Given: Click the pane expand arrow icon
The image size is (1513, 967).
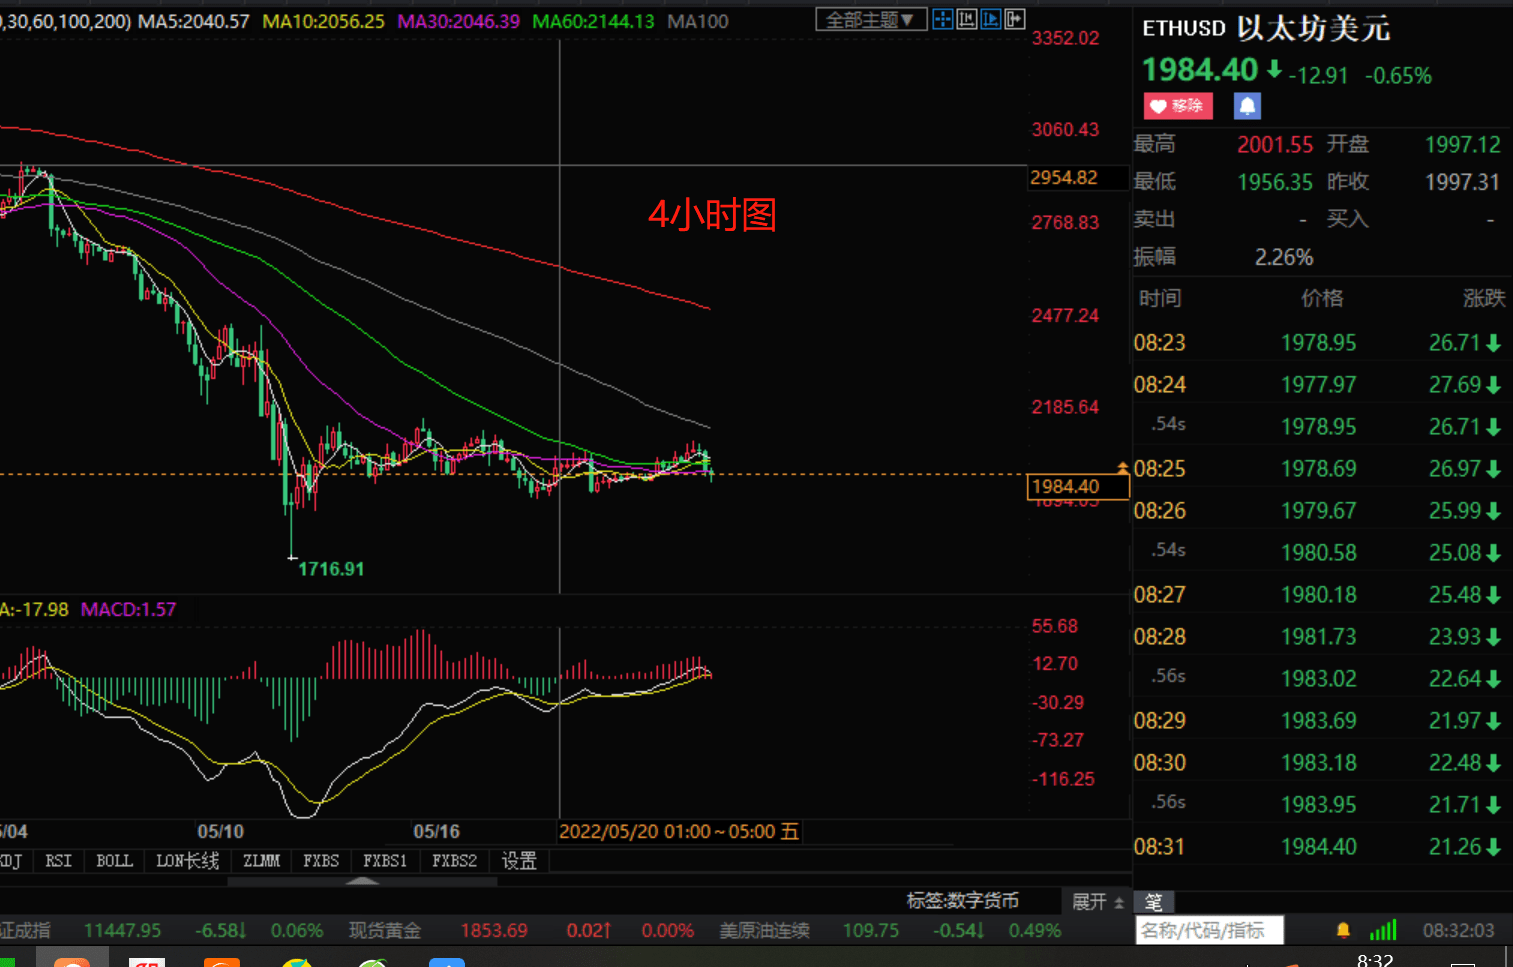Looking at the screenshot, I should [1014, 19].
